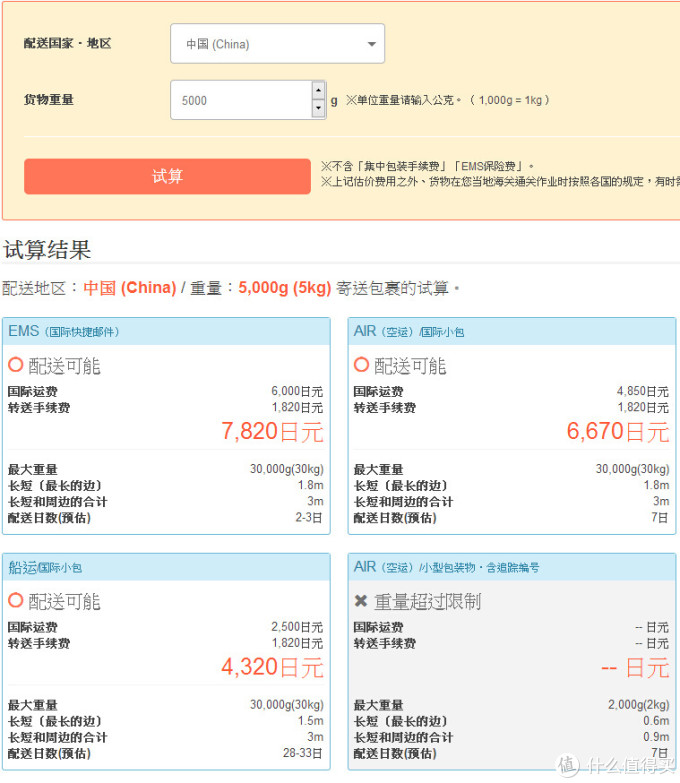
Task: Click the 船运 国际运费 value 2,500日元
Action: (x=297, y=627)
